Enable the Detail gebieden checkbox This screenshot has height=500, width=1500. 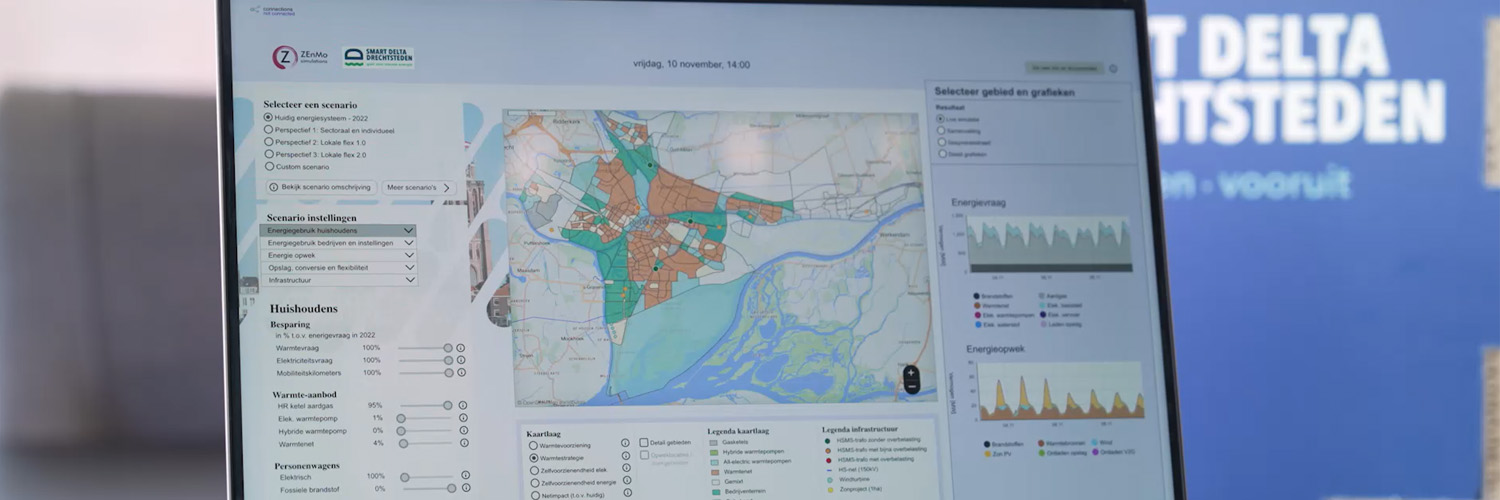(644, 443)
